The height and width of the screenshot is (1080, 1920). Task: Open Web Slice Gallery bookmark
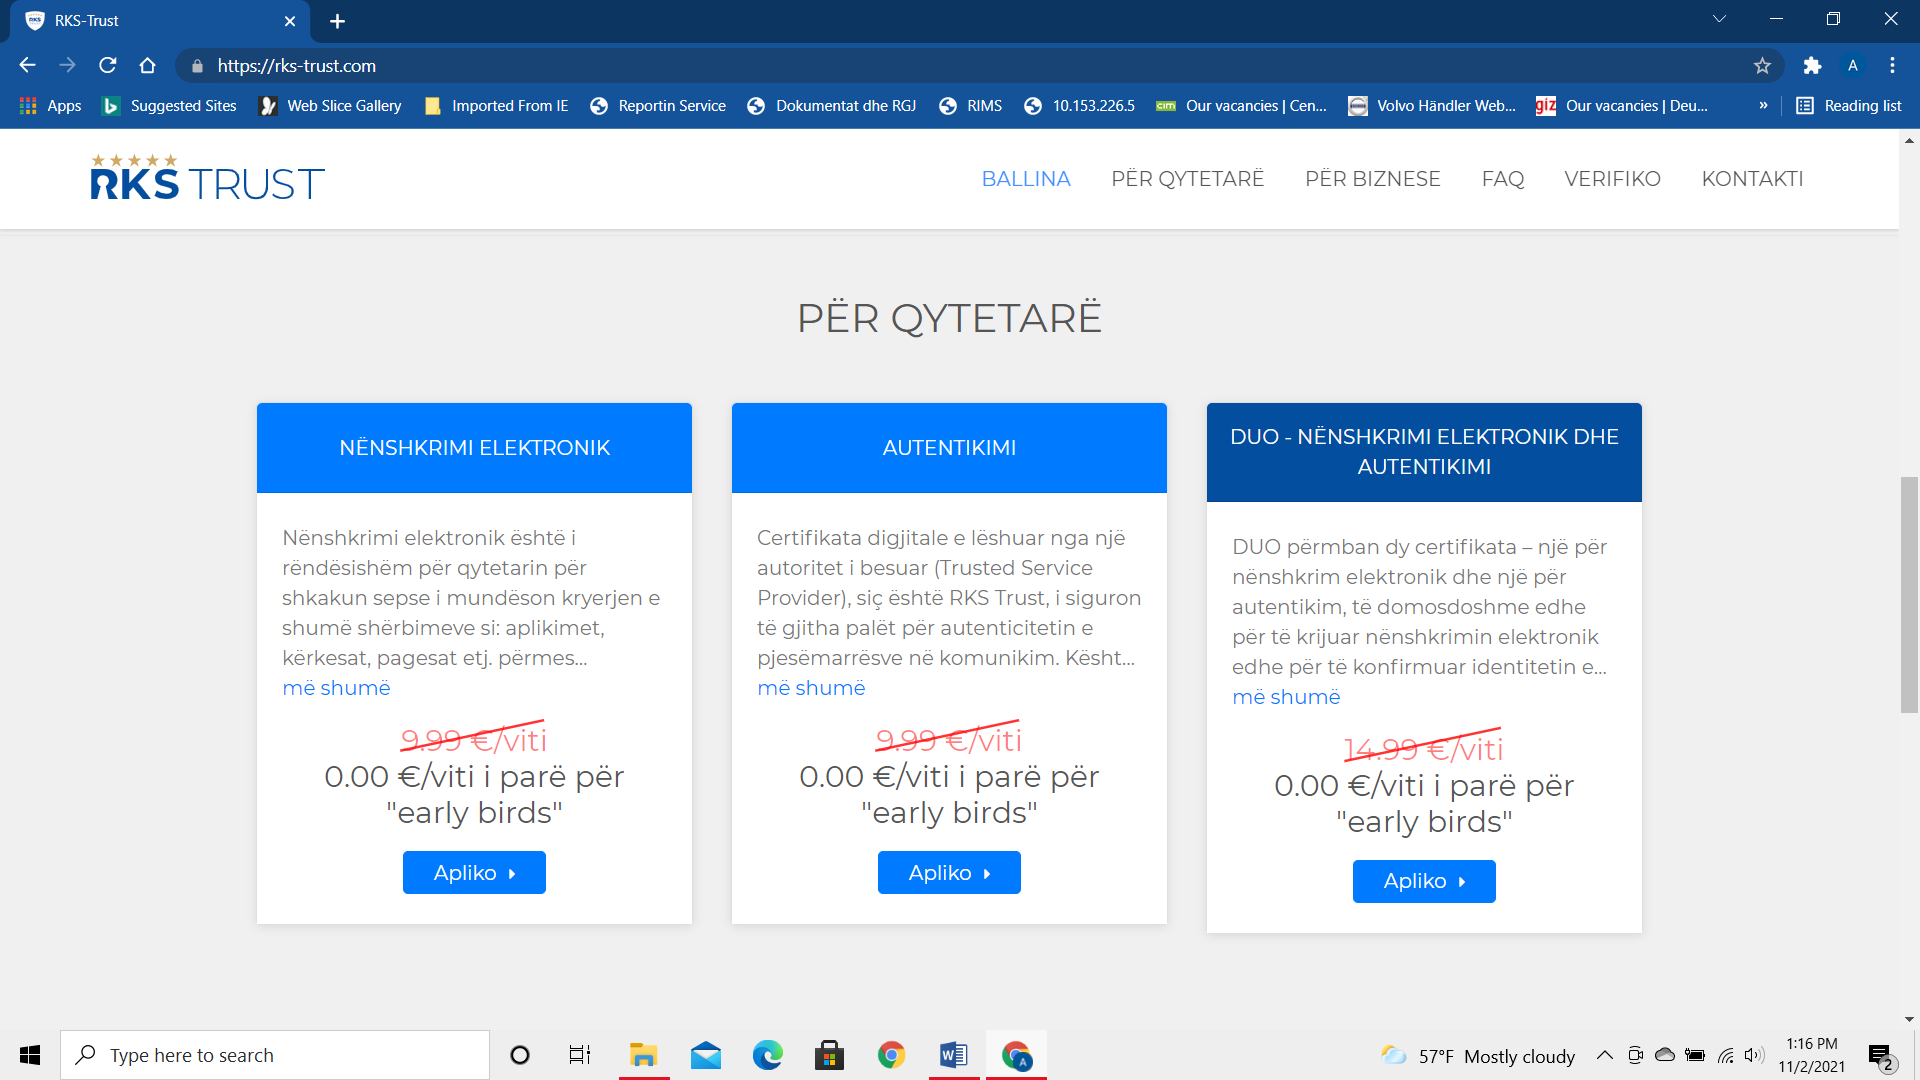click(330, 105)
